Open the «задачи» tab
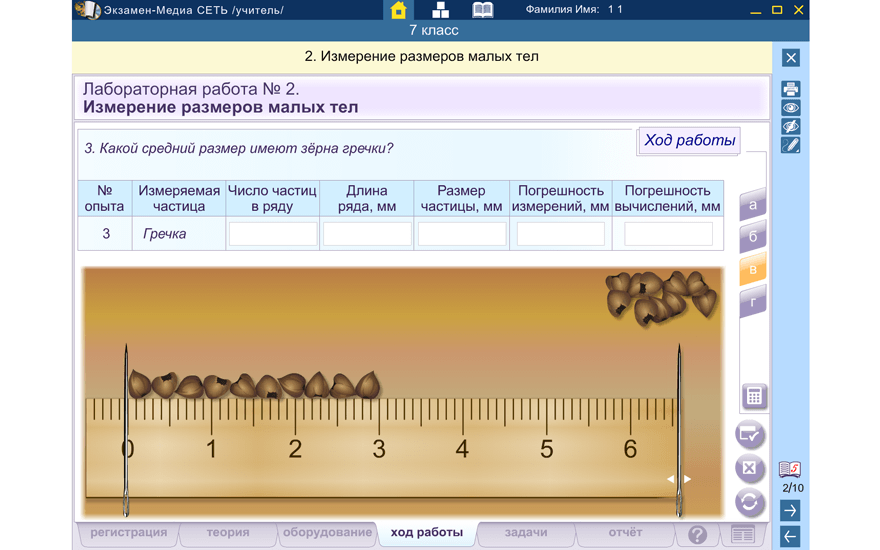Viewport: 880px width, 550px height. click(x=526, y=533)
